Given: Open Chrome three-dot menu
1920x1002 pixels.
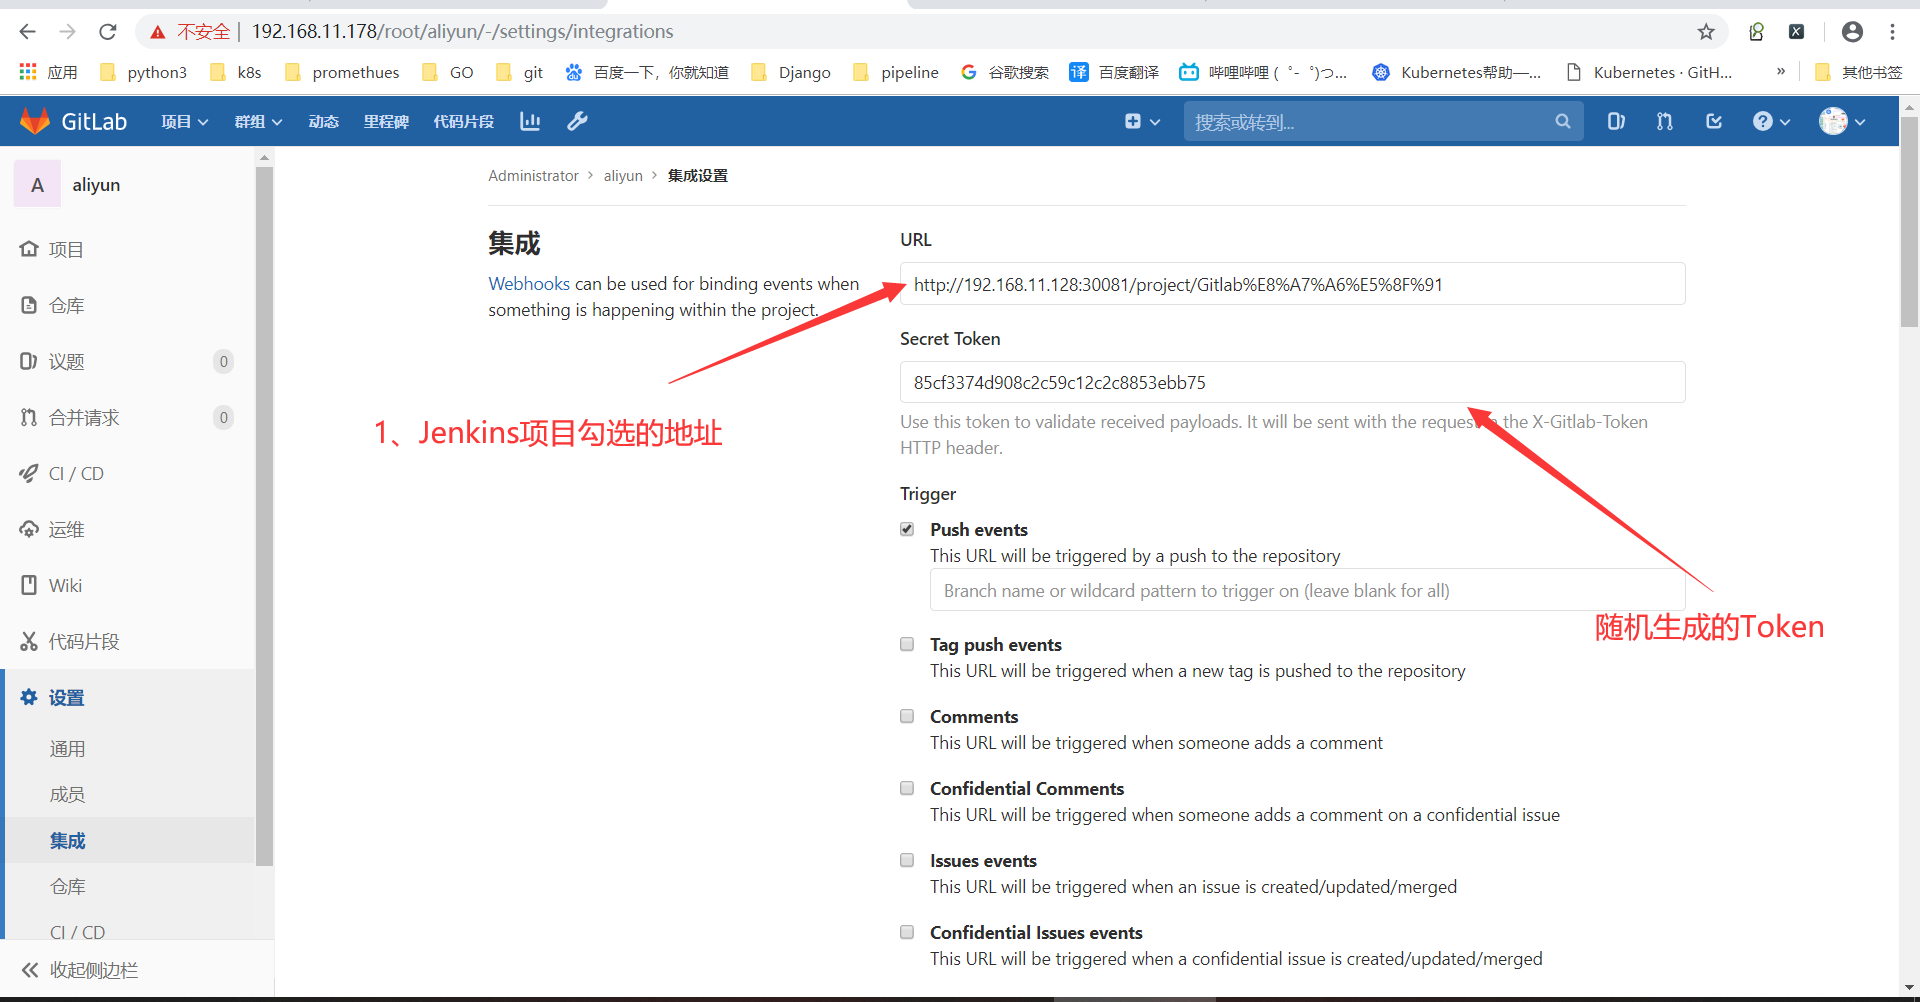Looking at the screenshot, I should [1893, 32].
